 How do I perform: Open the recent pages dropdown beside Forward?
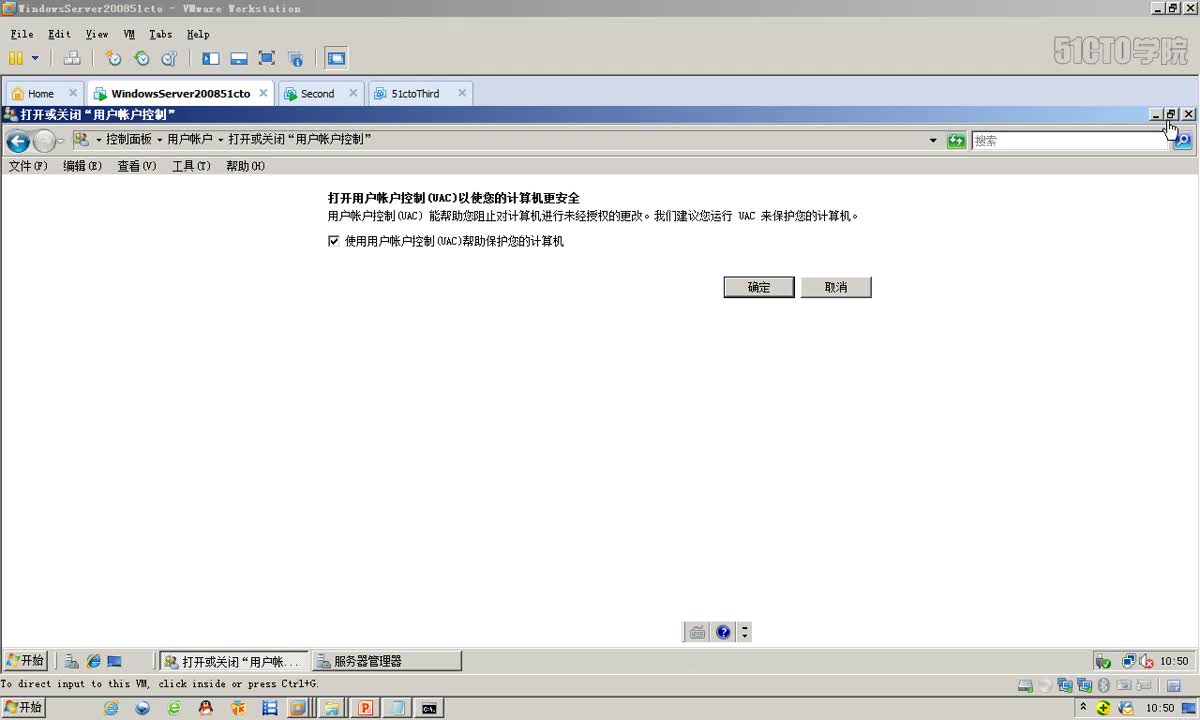pos(61,141)
